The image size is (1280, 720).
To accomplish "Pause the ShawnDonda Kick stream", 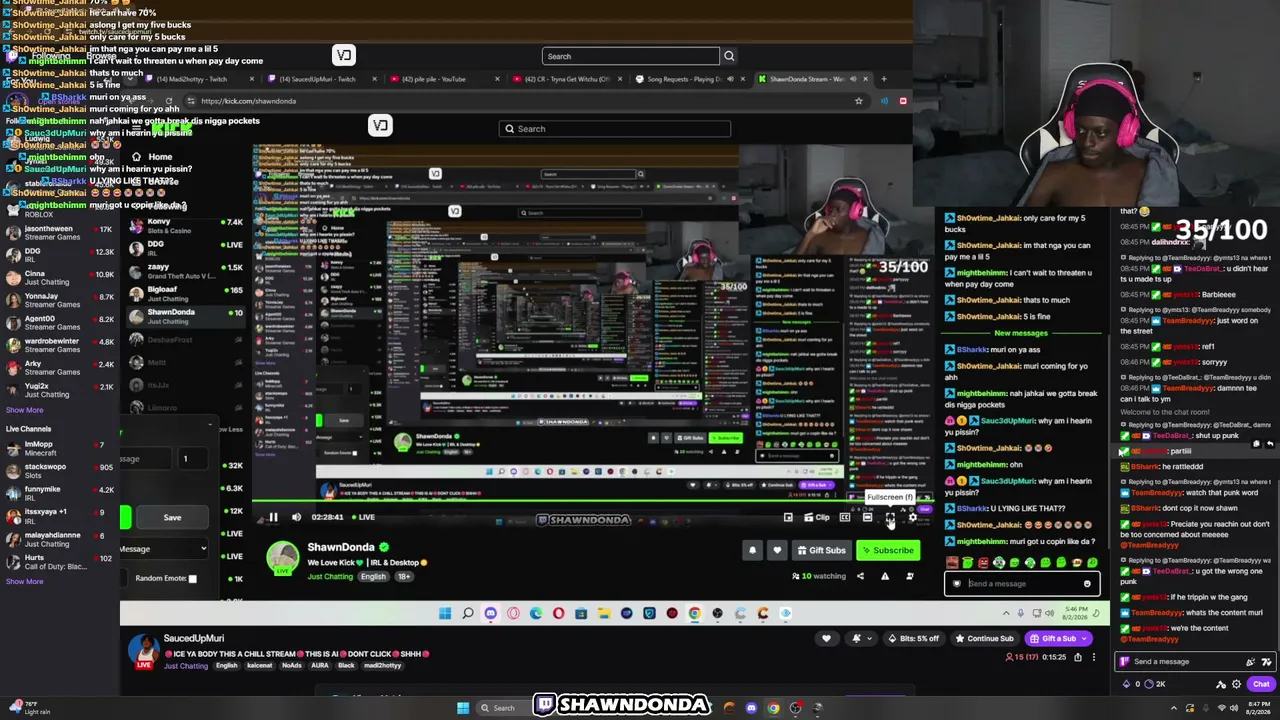I will [x=273, y=517].
